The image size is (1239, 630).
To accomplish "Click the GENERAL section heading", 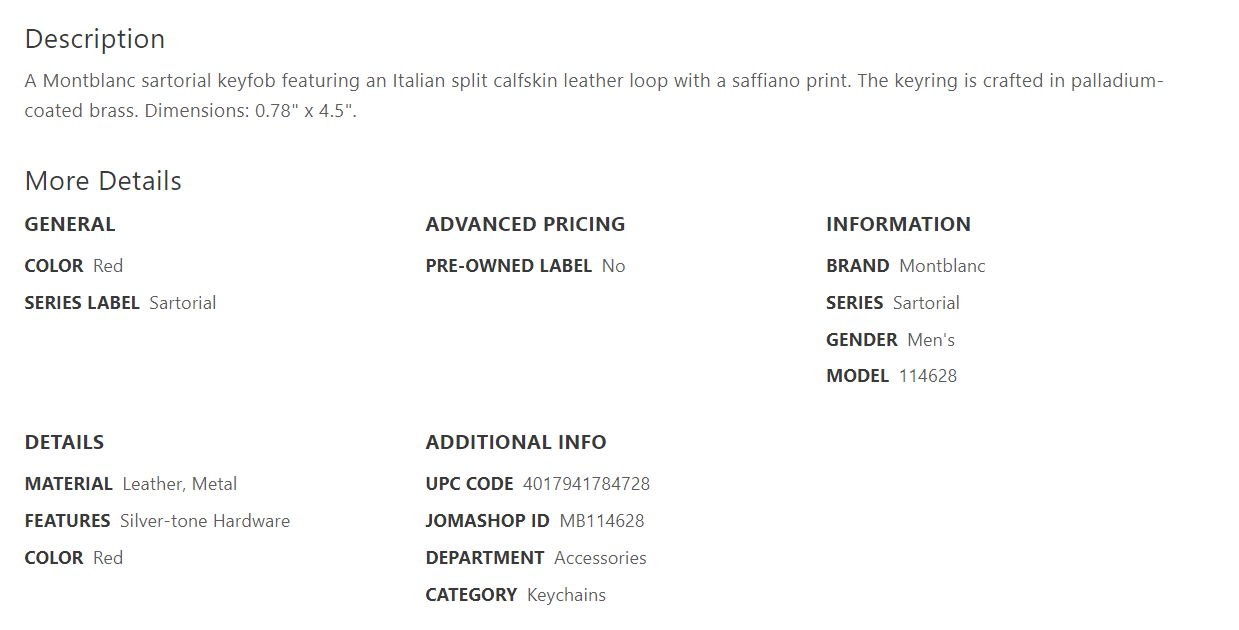I will [70, 224].
